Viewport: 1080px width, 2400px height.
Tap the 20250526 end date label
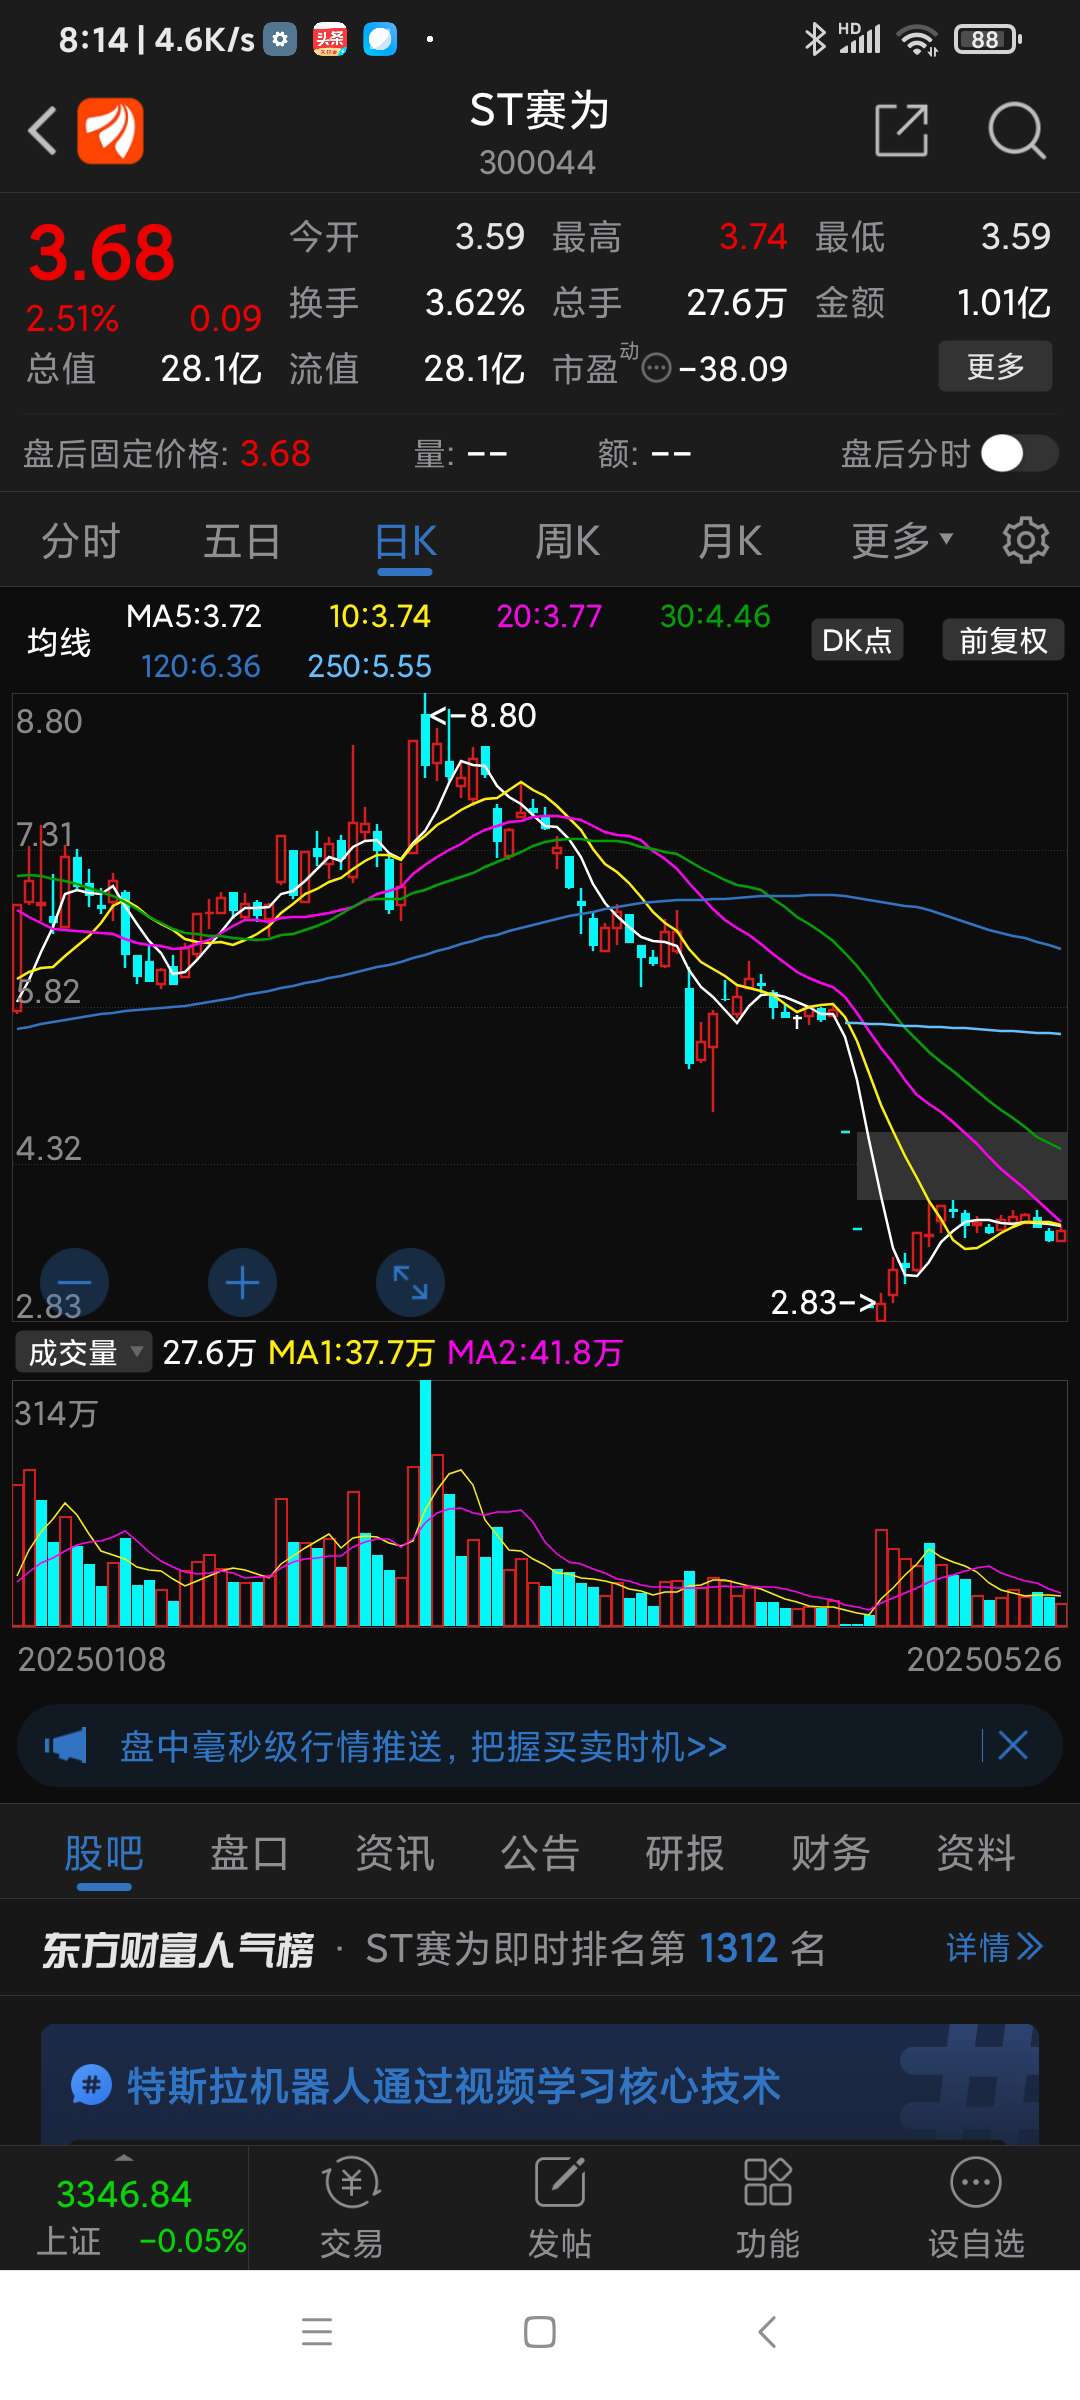point(984,1659)
